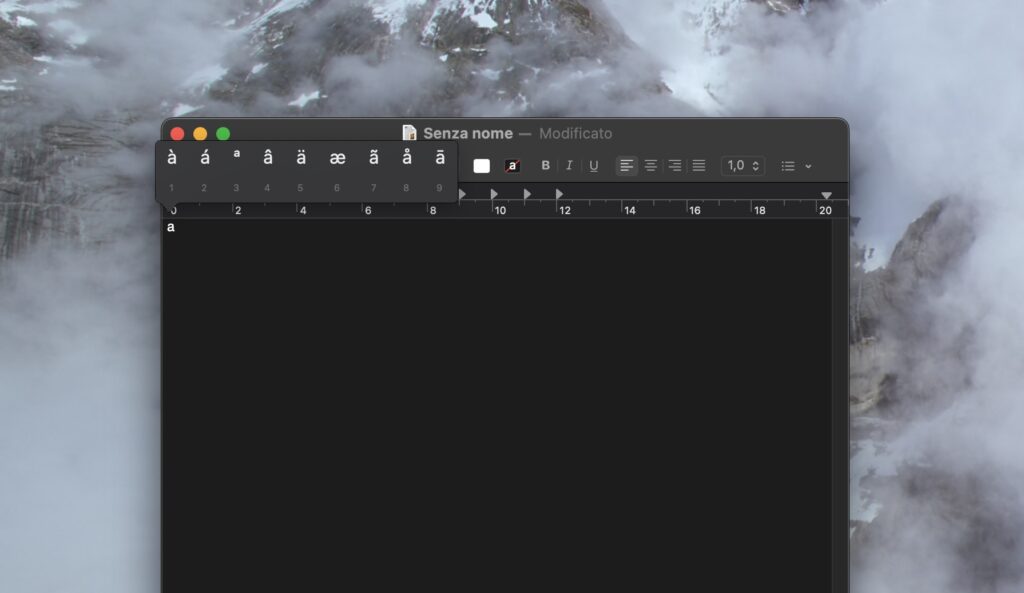Image resolution: width=1024 pixels, height=593 pixels.
Task: Toggle underline formatting
Action: click(x=593, y=166)
